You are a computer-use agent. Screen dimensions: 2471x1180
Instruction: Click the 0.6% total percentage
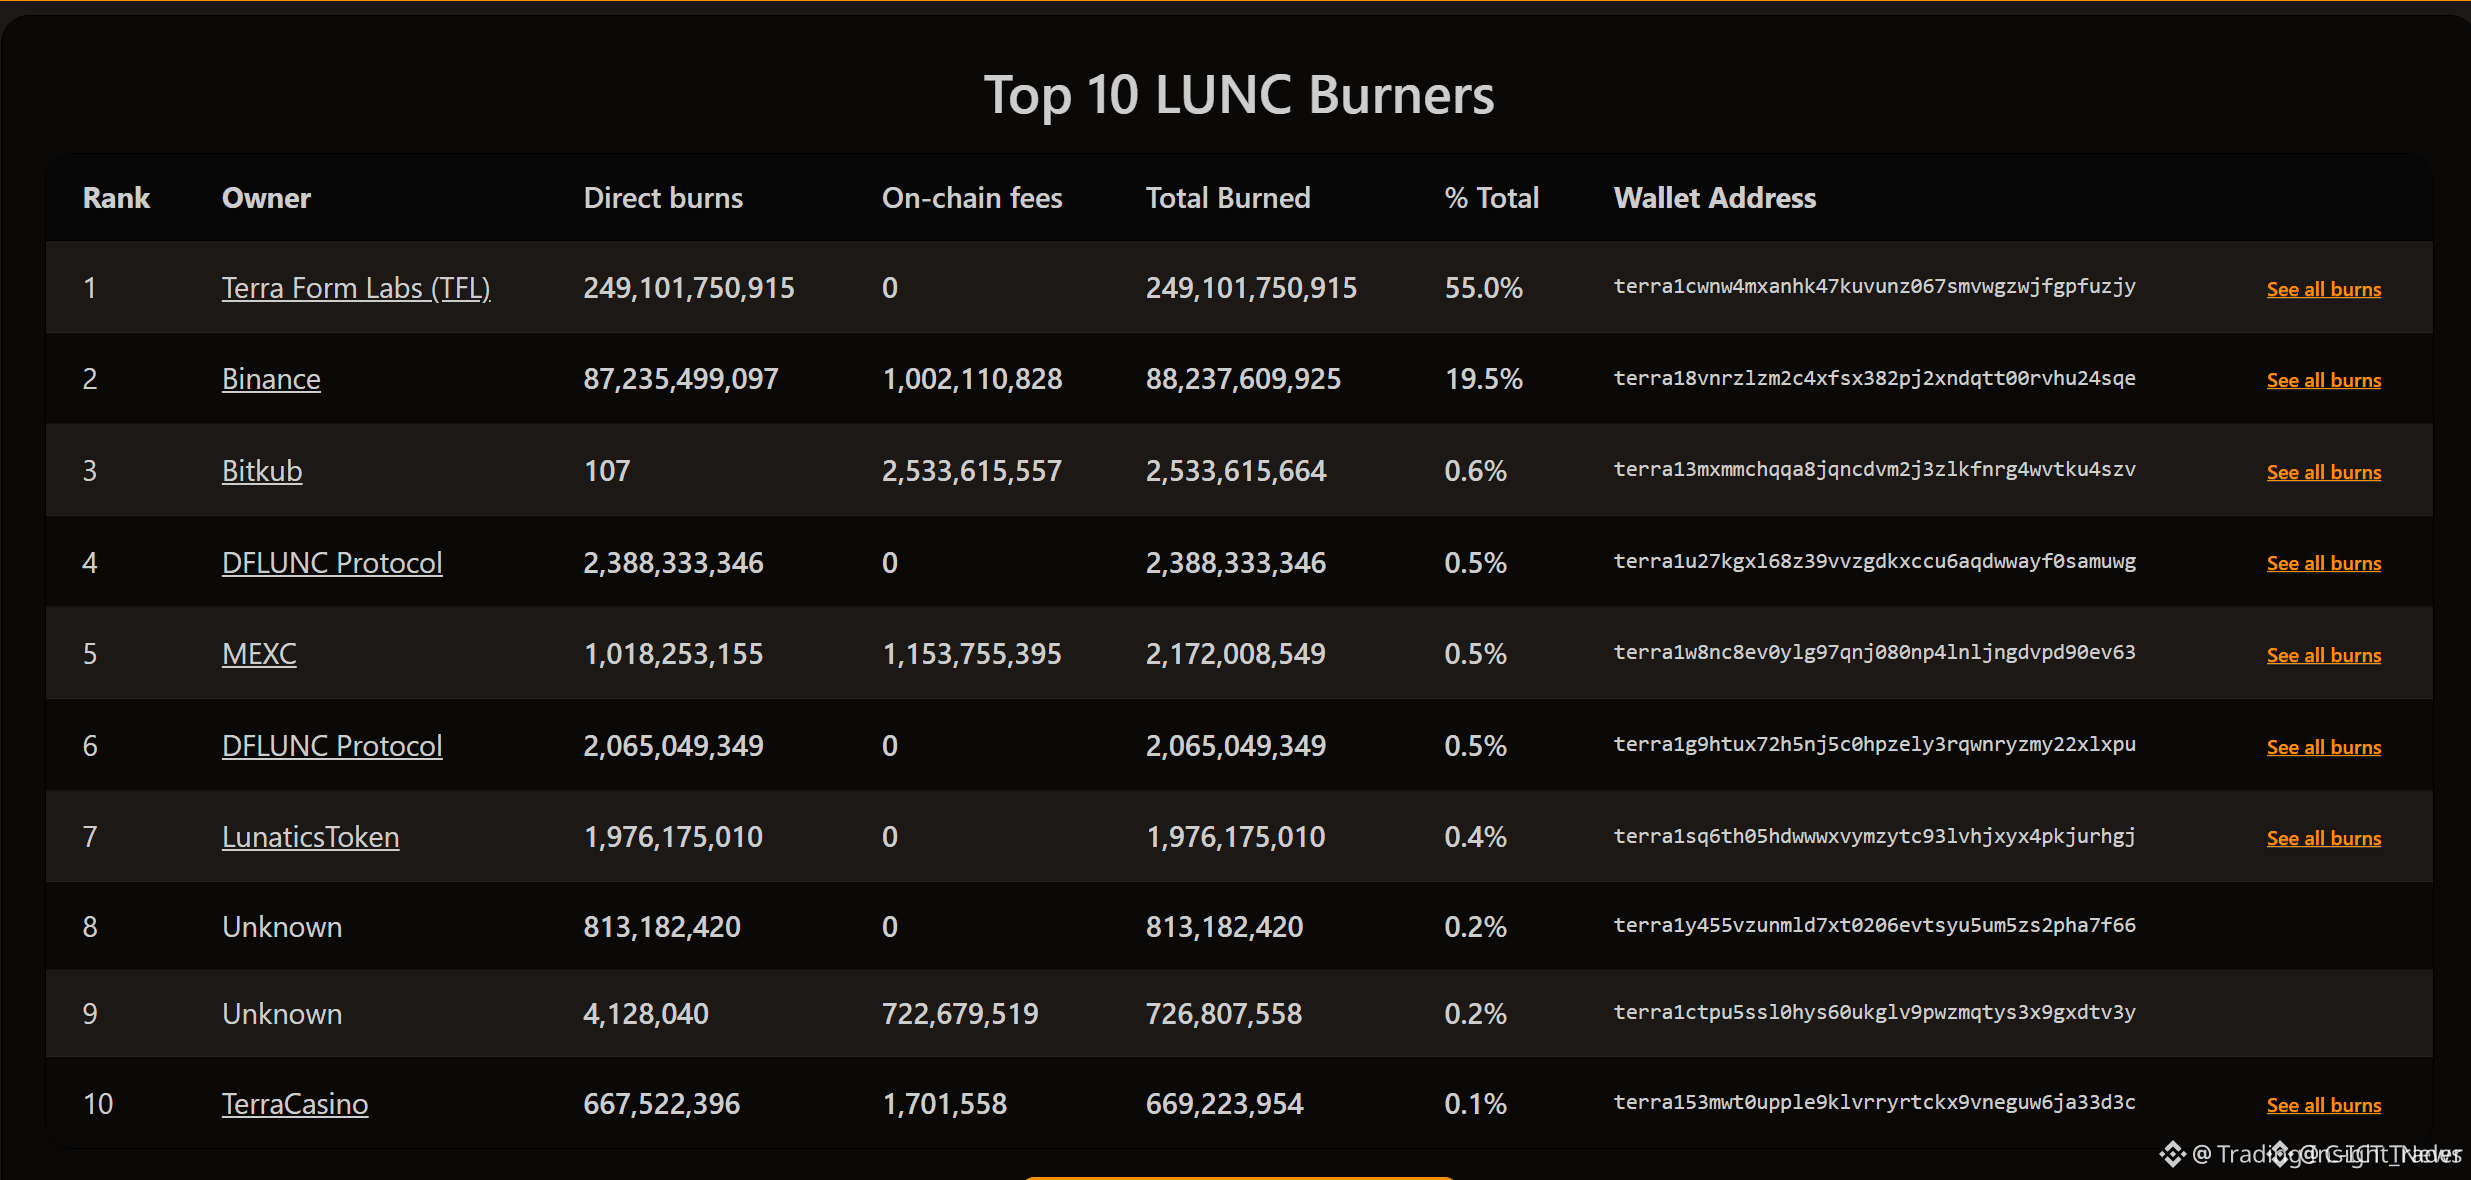1476,471
